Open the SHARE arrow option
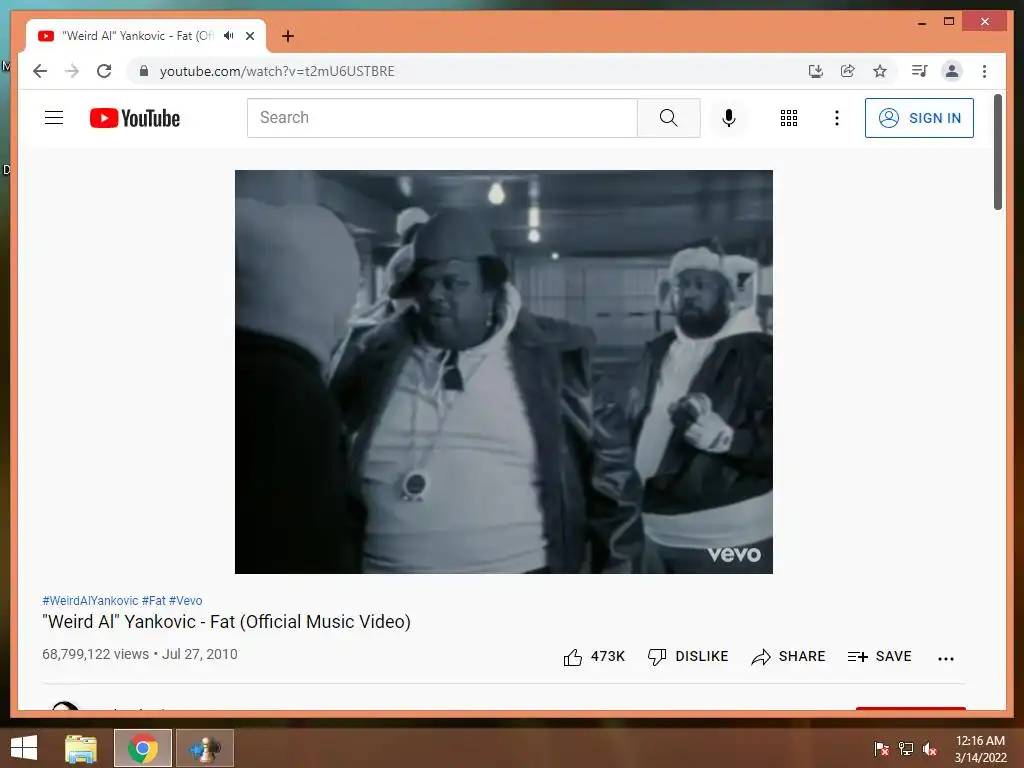The height and width of the screenshot is (768, 1024). tap(788, 657)
